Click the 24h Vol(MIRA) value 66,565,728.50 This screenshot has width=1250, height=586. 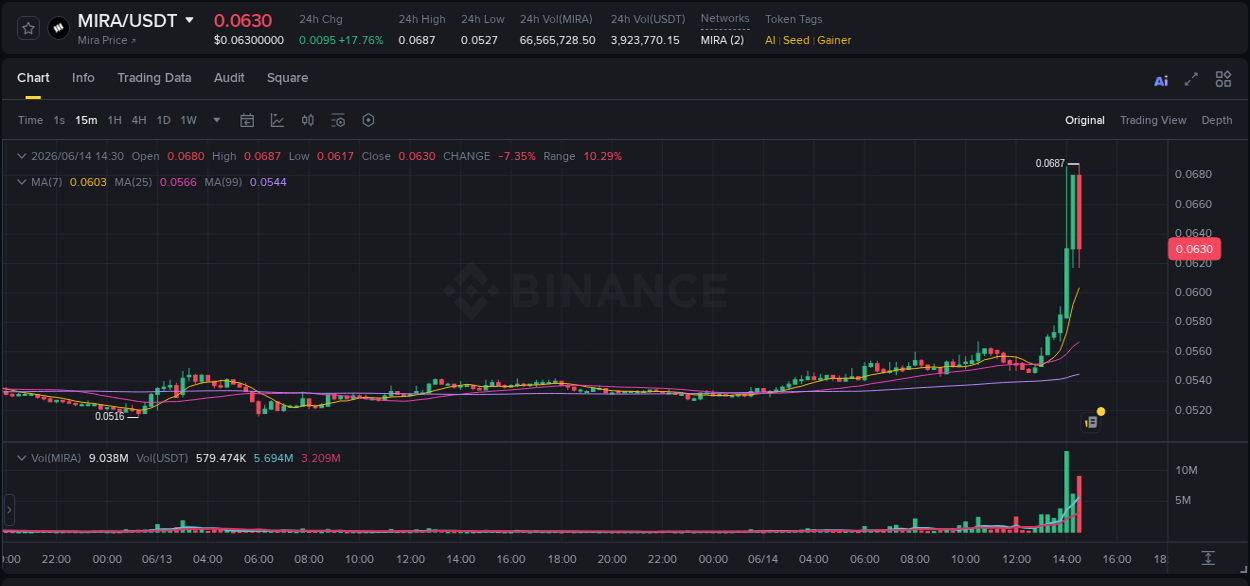click(557, 40)
